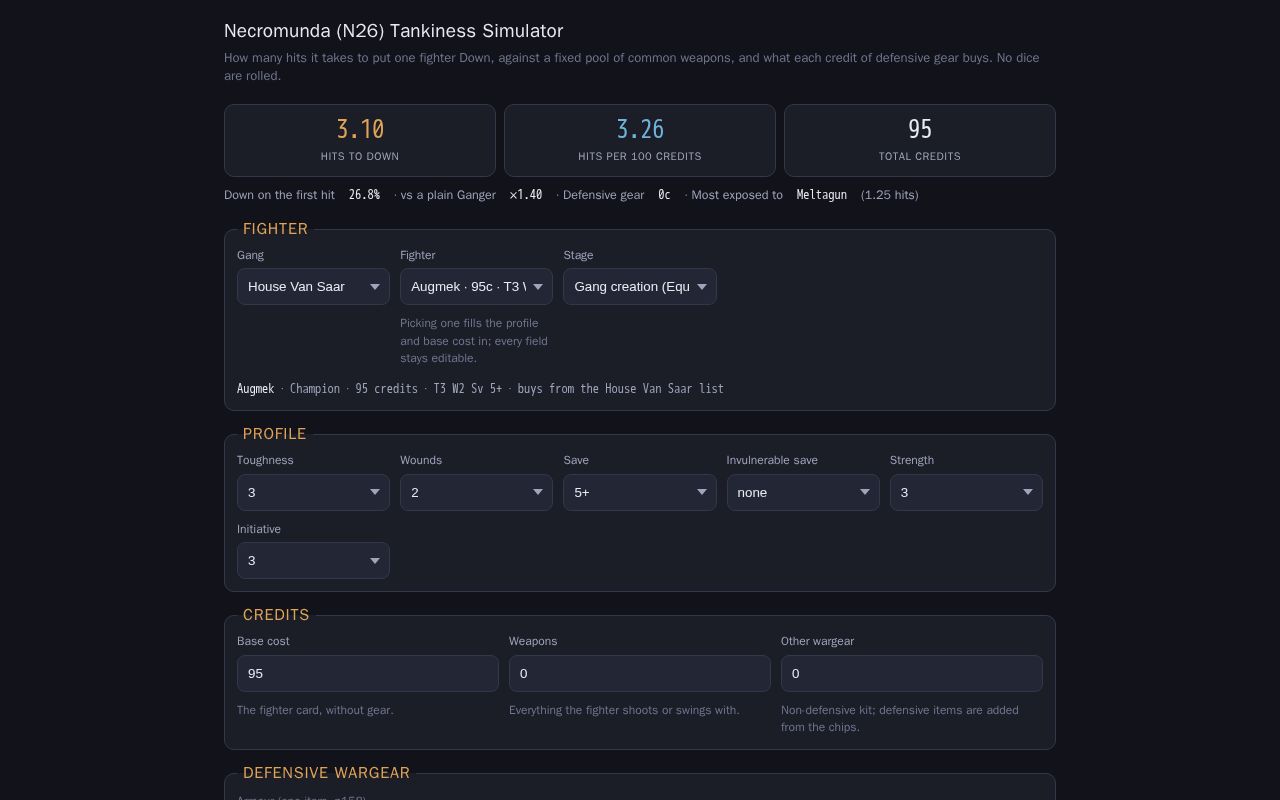Click the CREDITS section heading
The width and height of the screenshot is (1280, 800).
[x=276, y=615]
